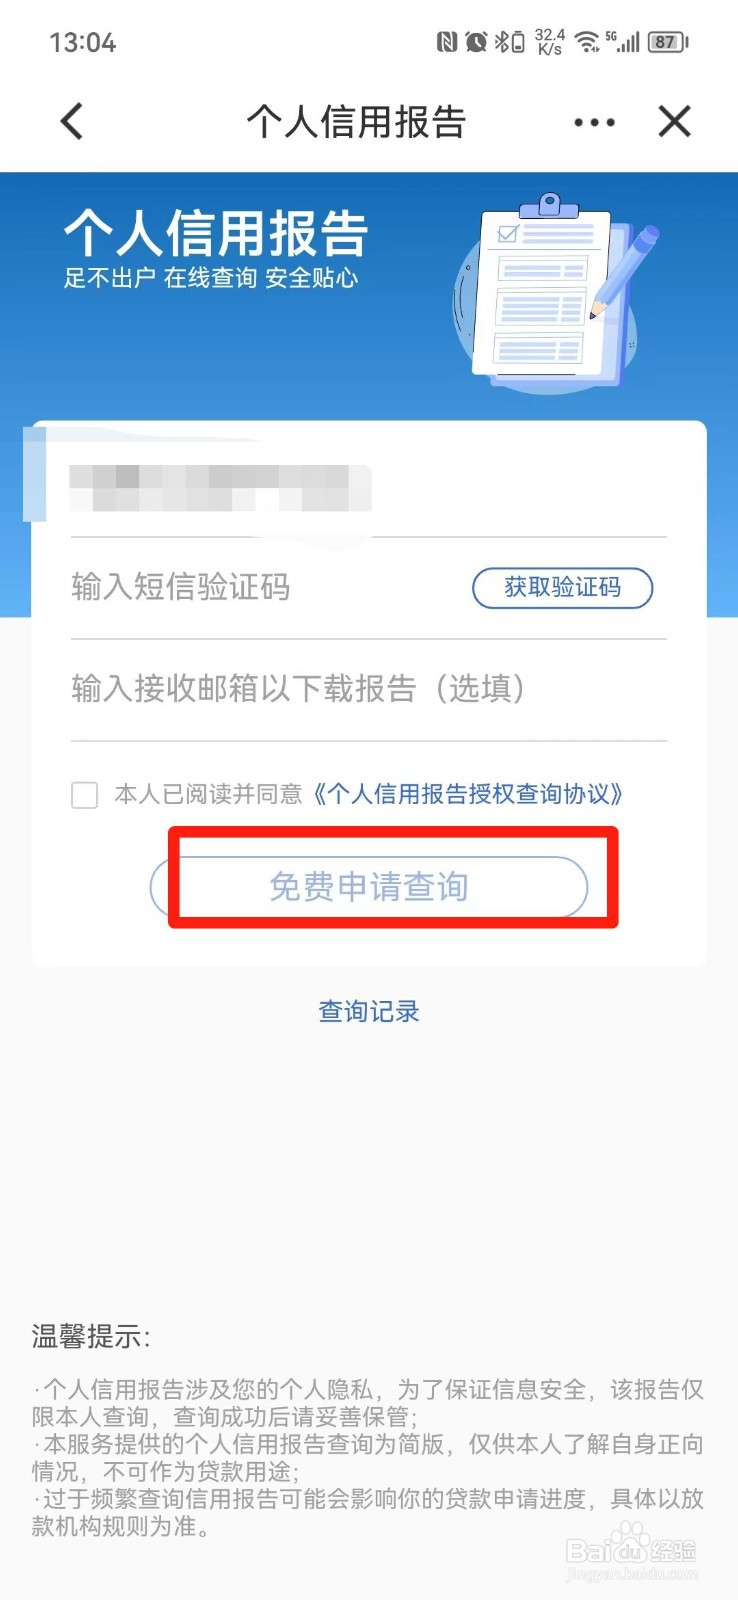The height and width of the screenshot is (1600, 738).
Task: Tap the 温馨提示 notice heading
Action: [x=91, y=1336]
